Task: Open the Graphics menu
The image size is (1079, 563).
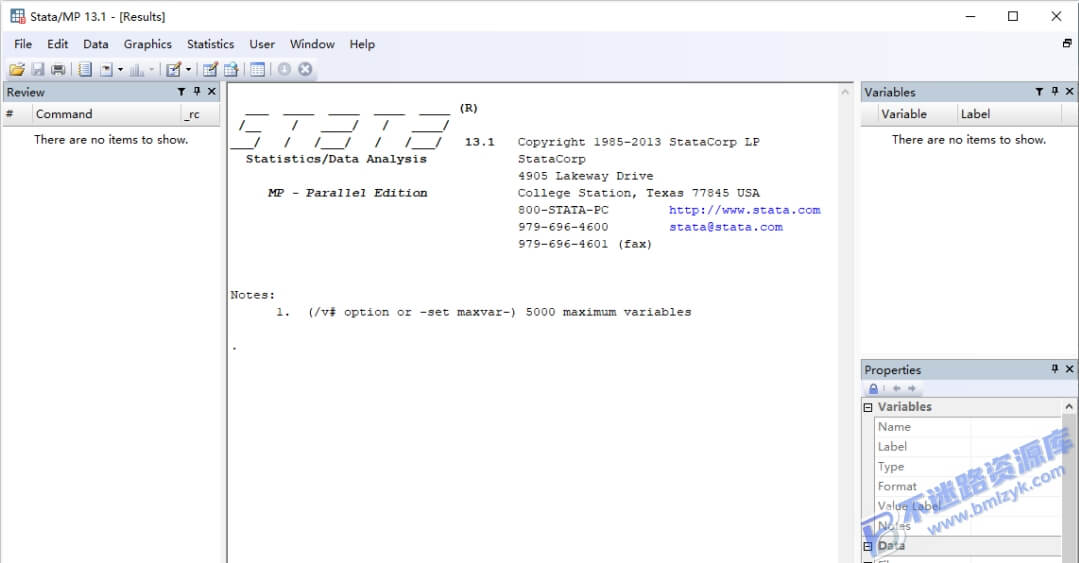Action: pos(148,44)
